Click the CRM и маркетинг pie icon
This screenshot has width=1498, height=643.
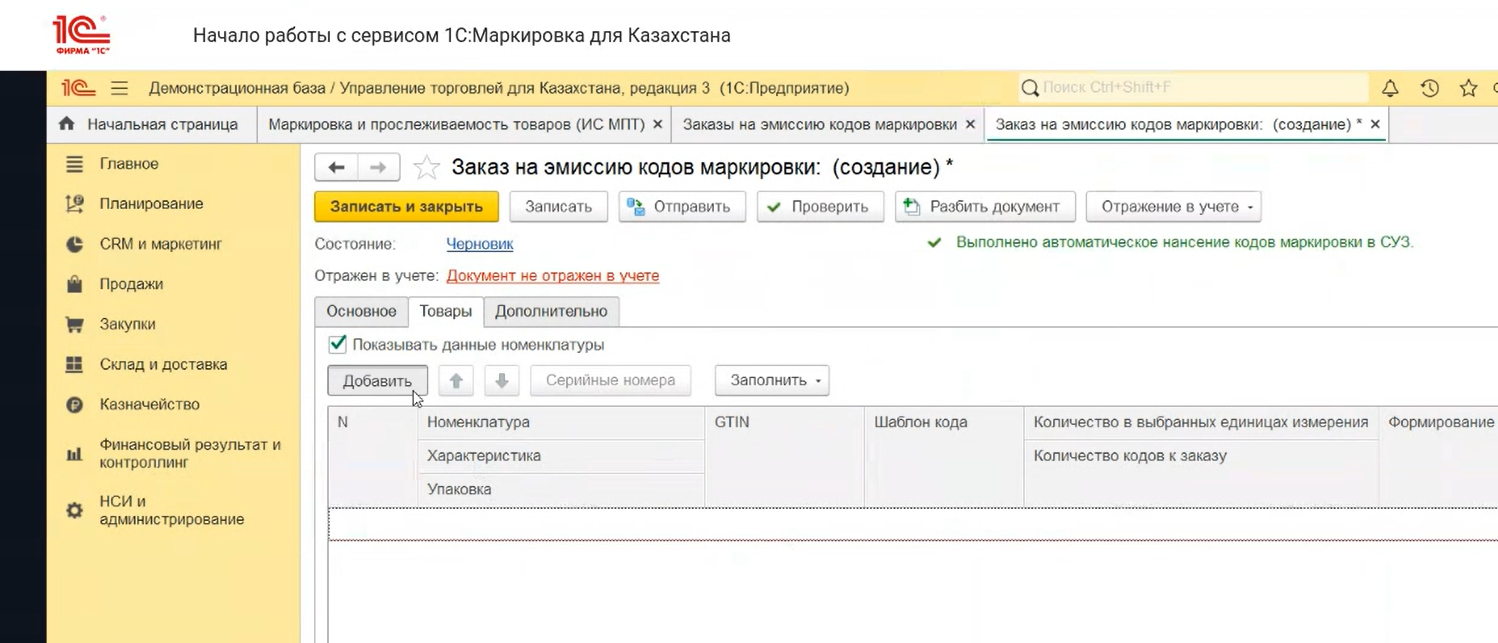74,244
